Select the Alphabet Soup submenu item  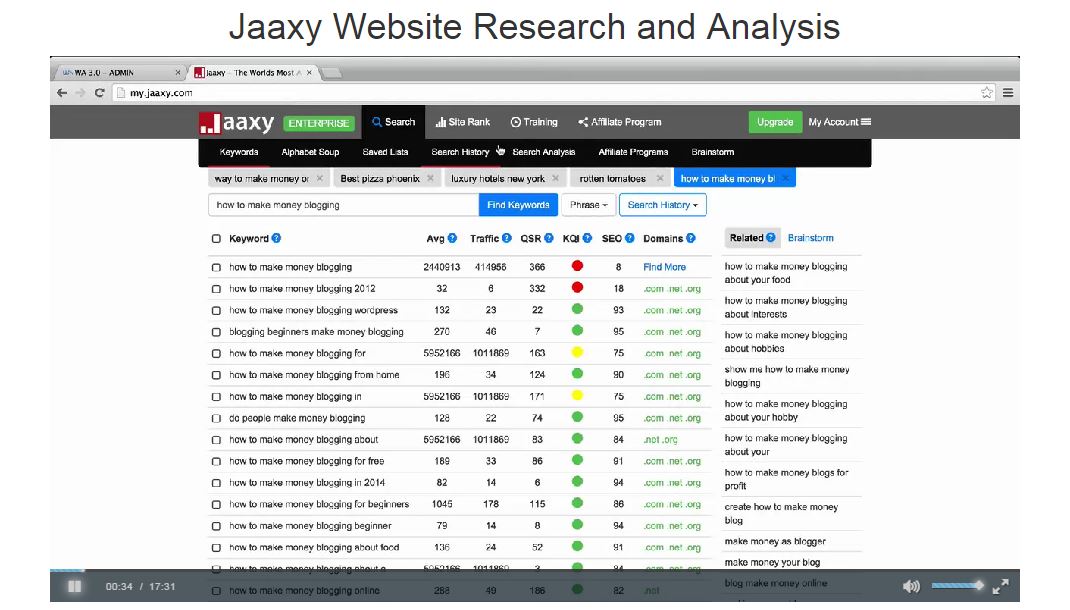tap(310, 152)
